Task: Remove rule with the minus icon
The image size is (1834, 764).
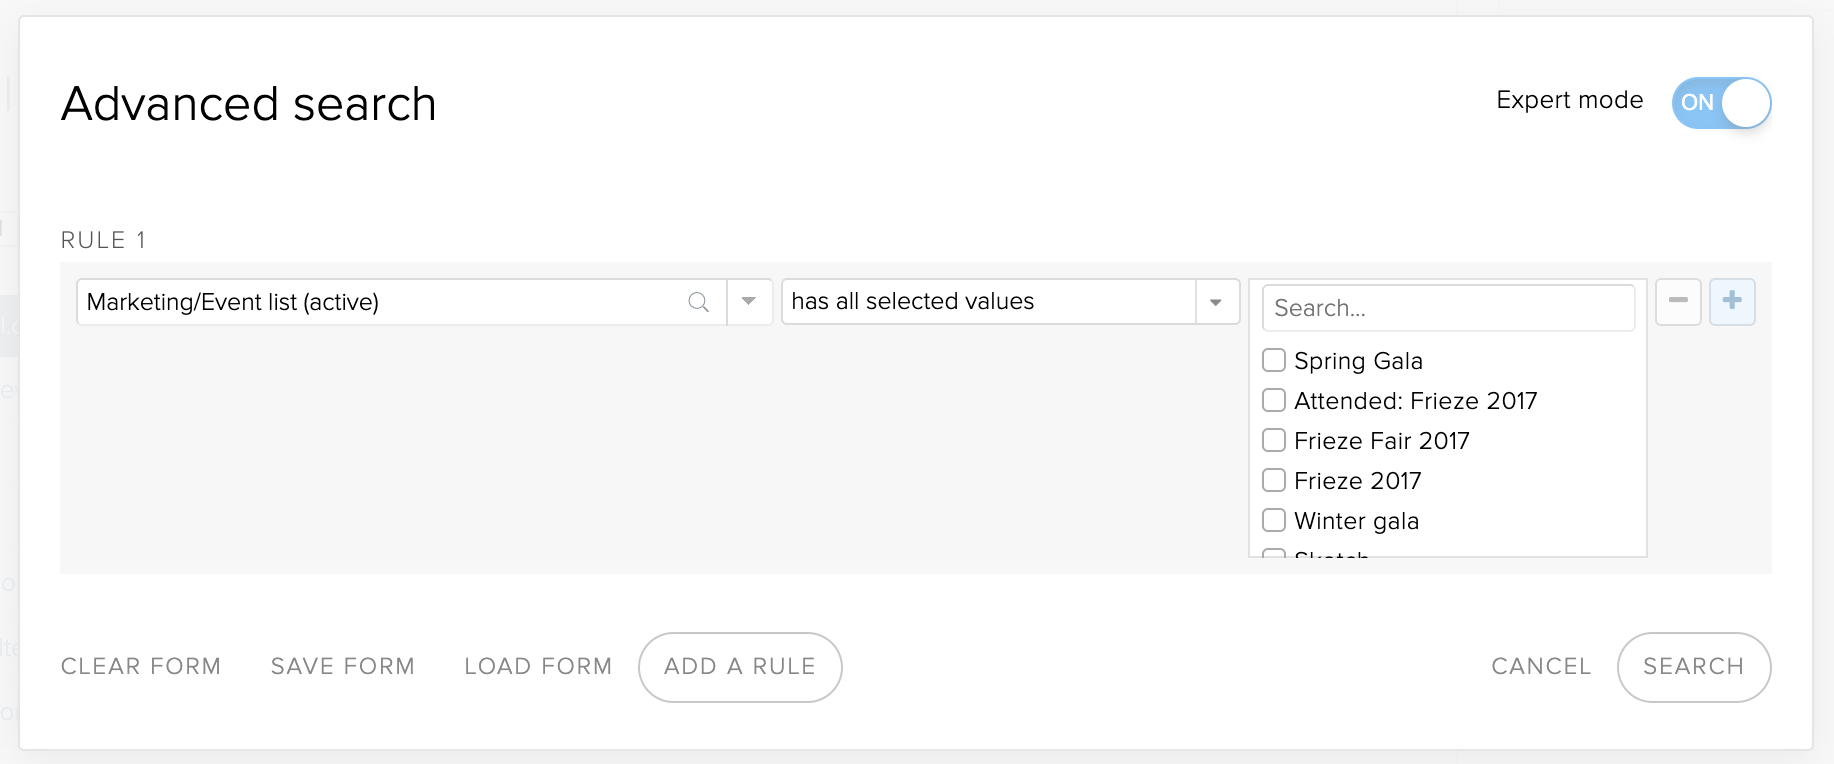Action: tap(1678, 301)
